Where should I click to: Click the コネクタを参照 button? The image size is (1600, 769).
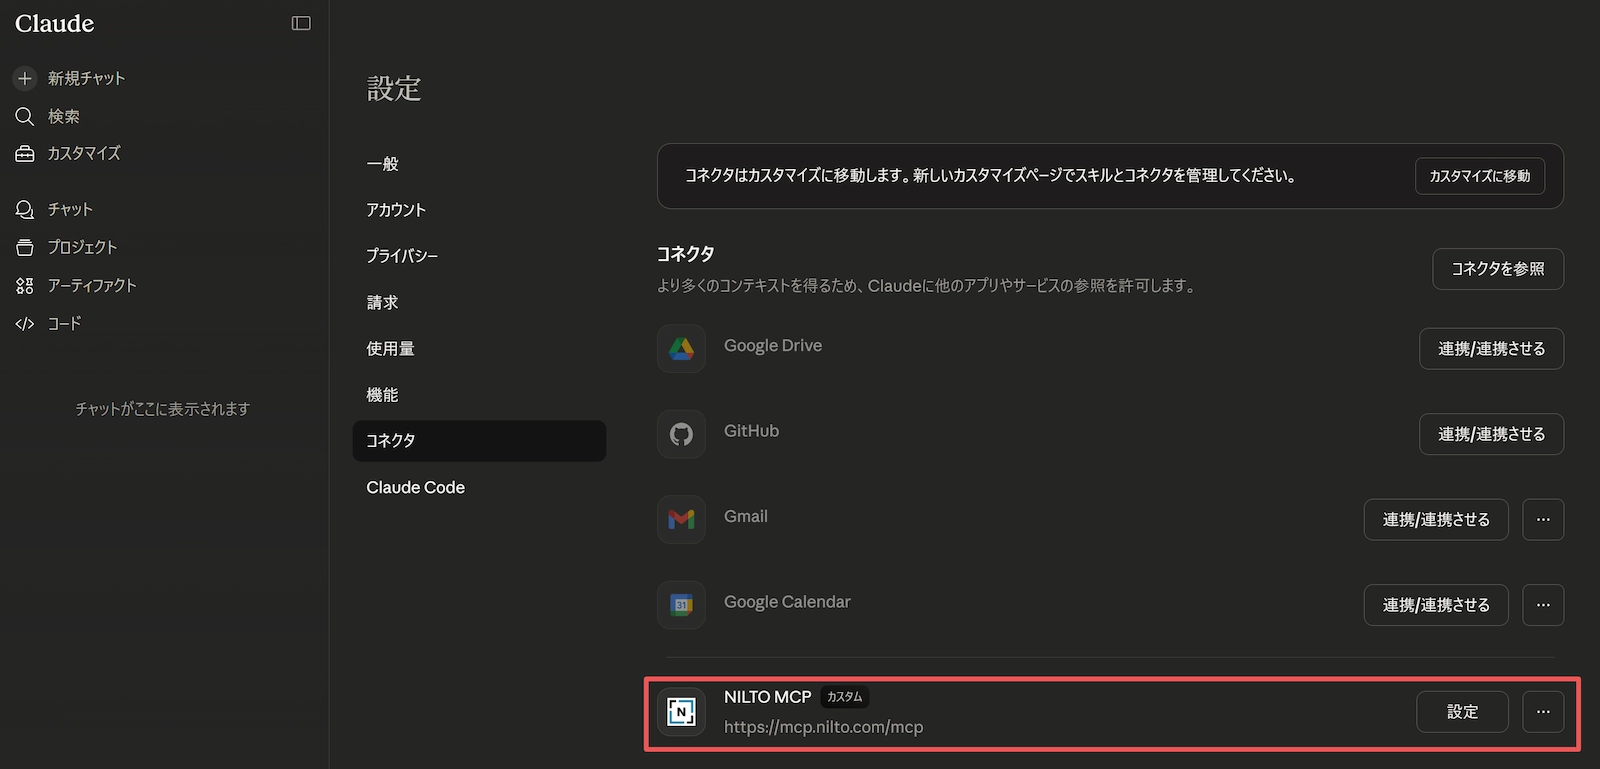1497,269
